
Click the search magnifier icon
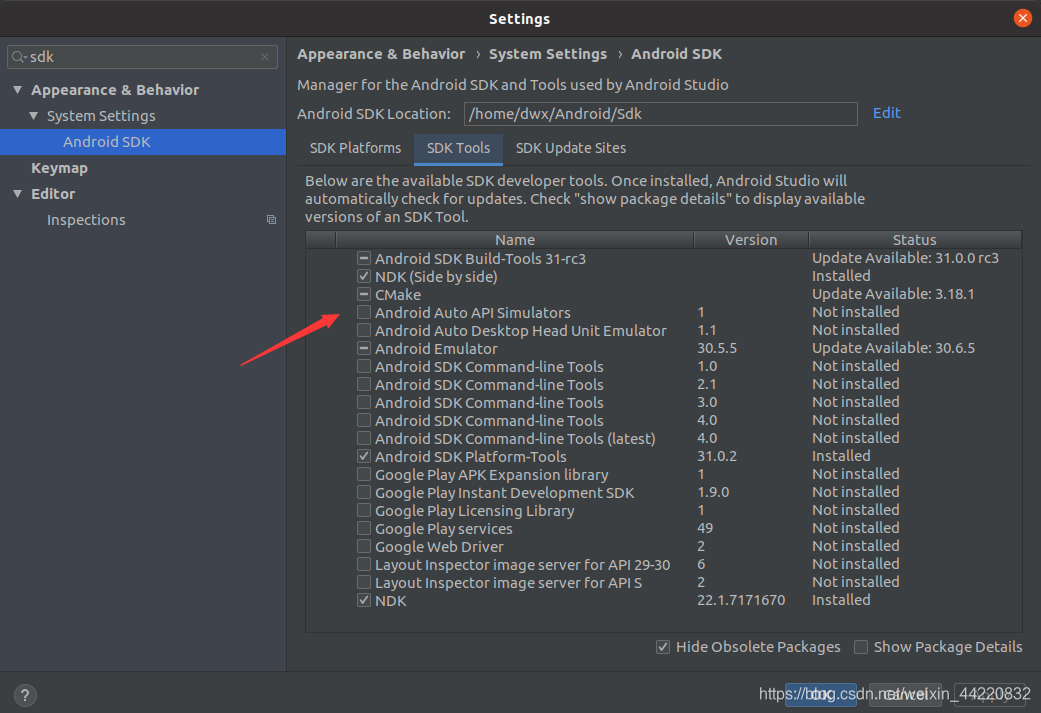[x=19, y=57]
